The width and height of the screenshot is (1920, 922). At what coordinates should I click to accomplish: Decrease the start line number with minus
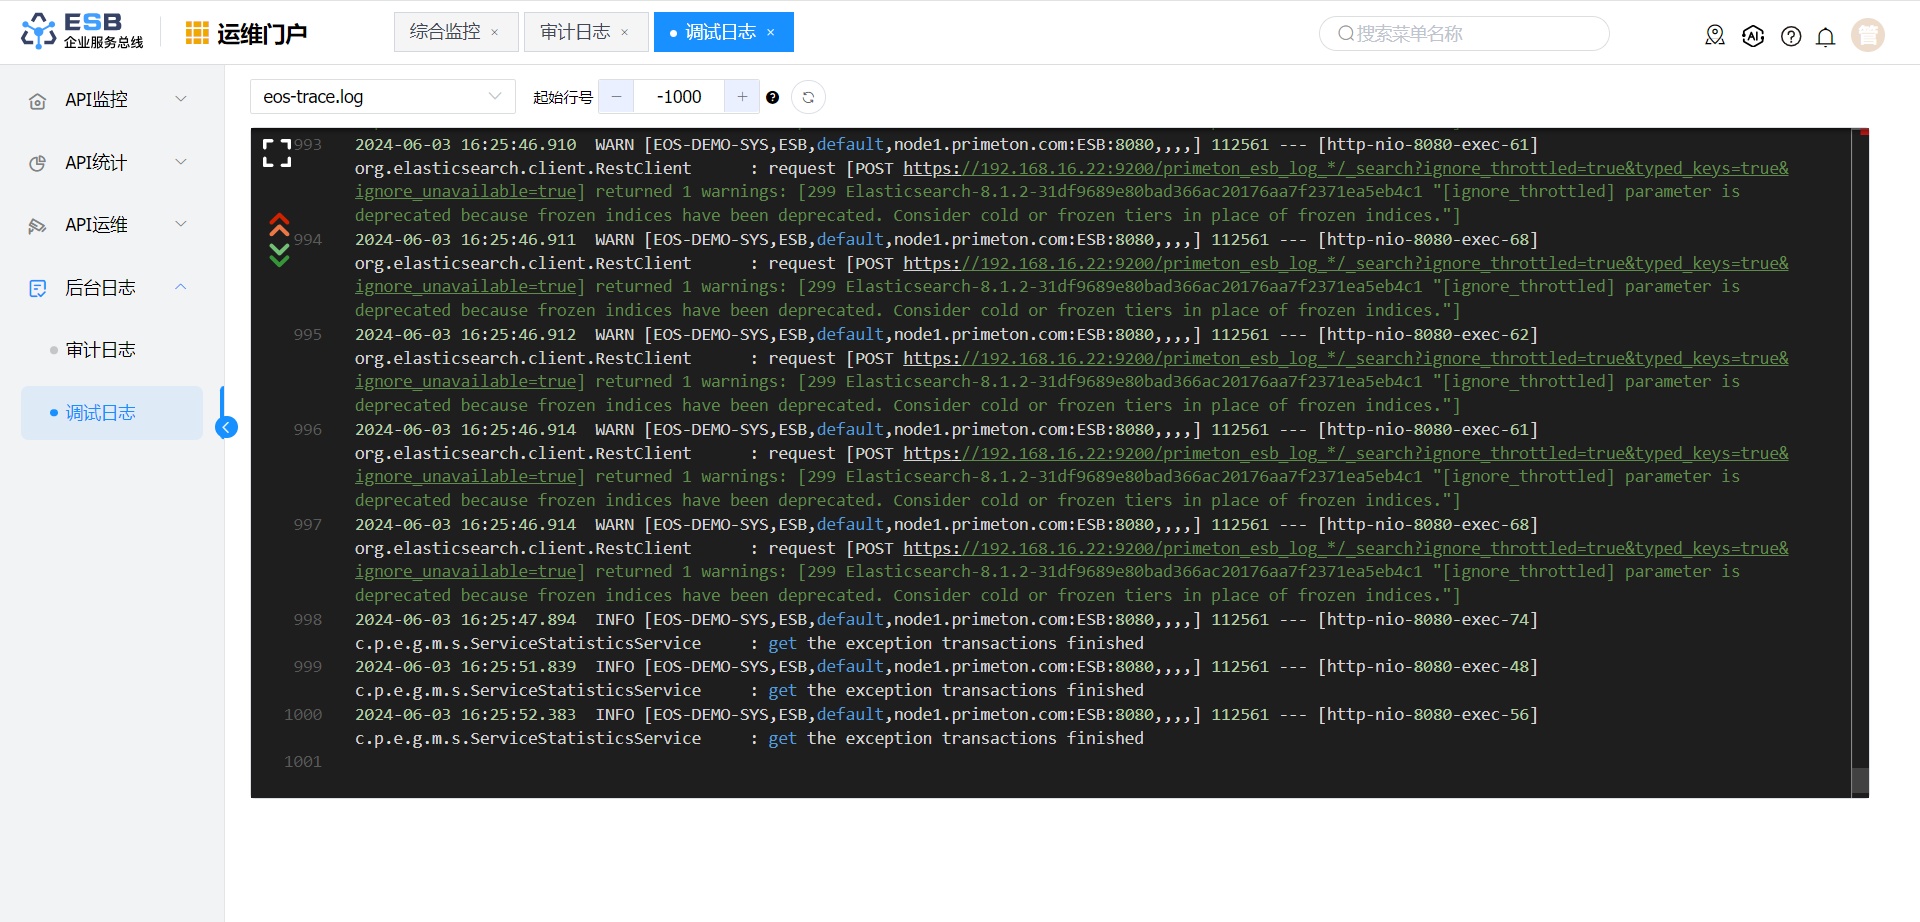[x=616, y=97]
